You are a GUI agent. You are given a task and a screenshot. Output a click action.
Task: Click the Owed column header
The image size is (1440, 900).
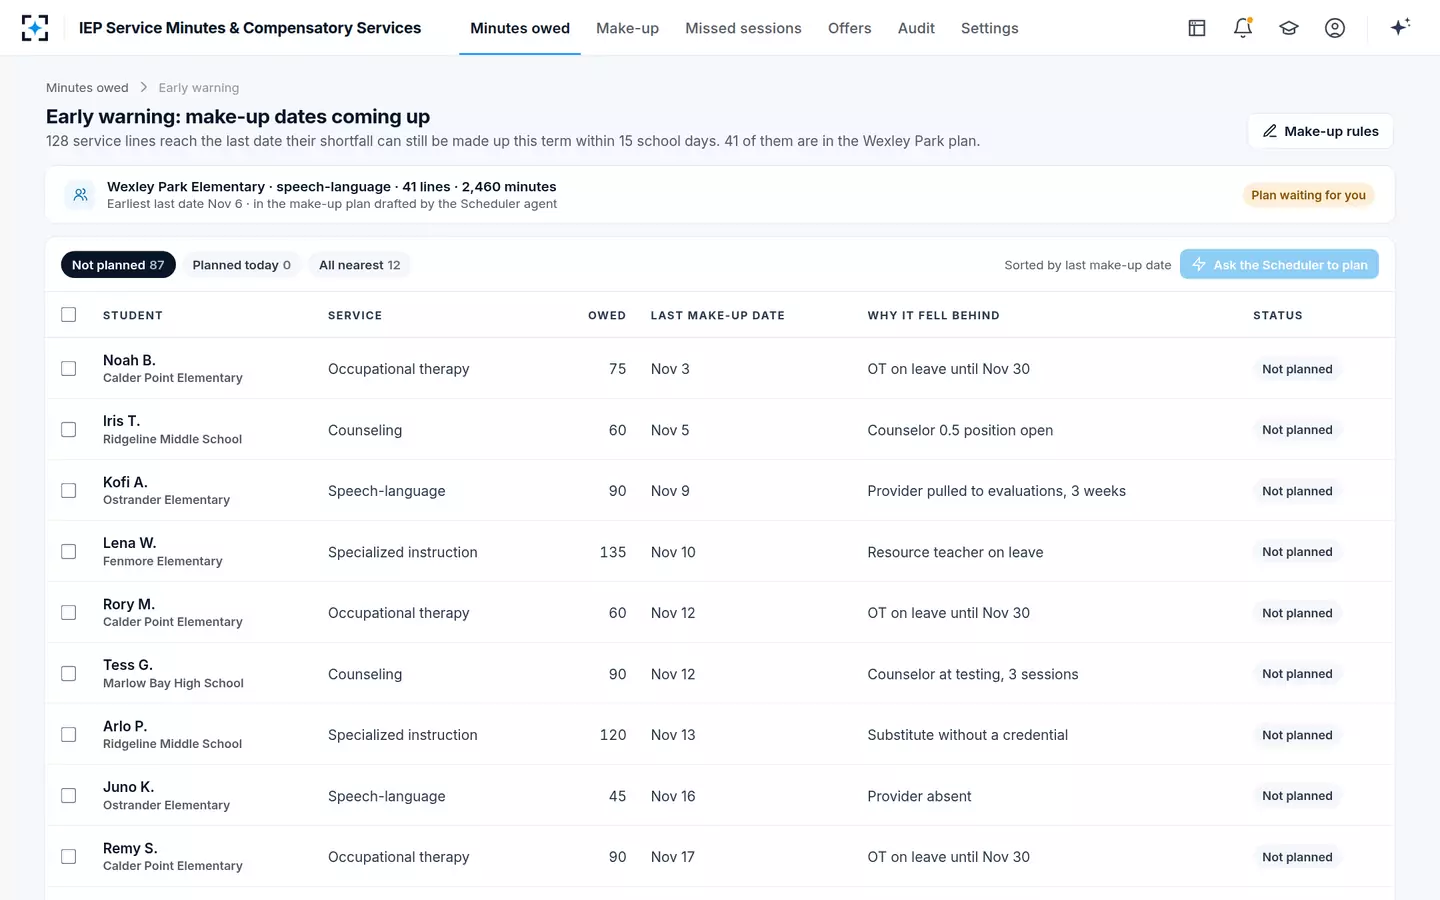pyautogui.click(x=607, y=316)
